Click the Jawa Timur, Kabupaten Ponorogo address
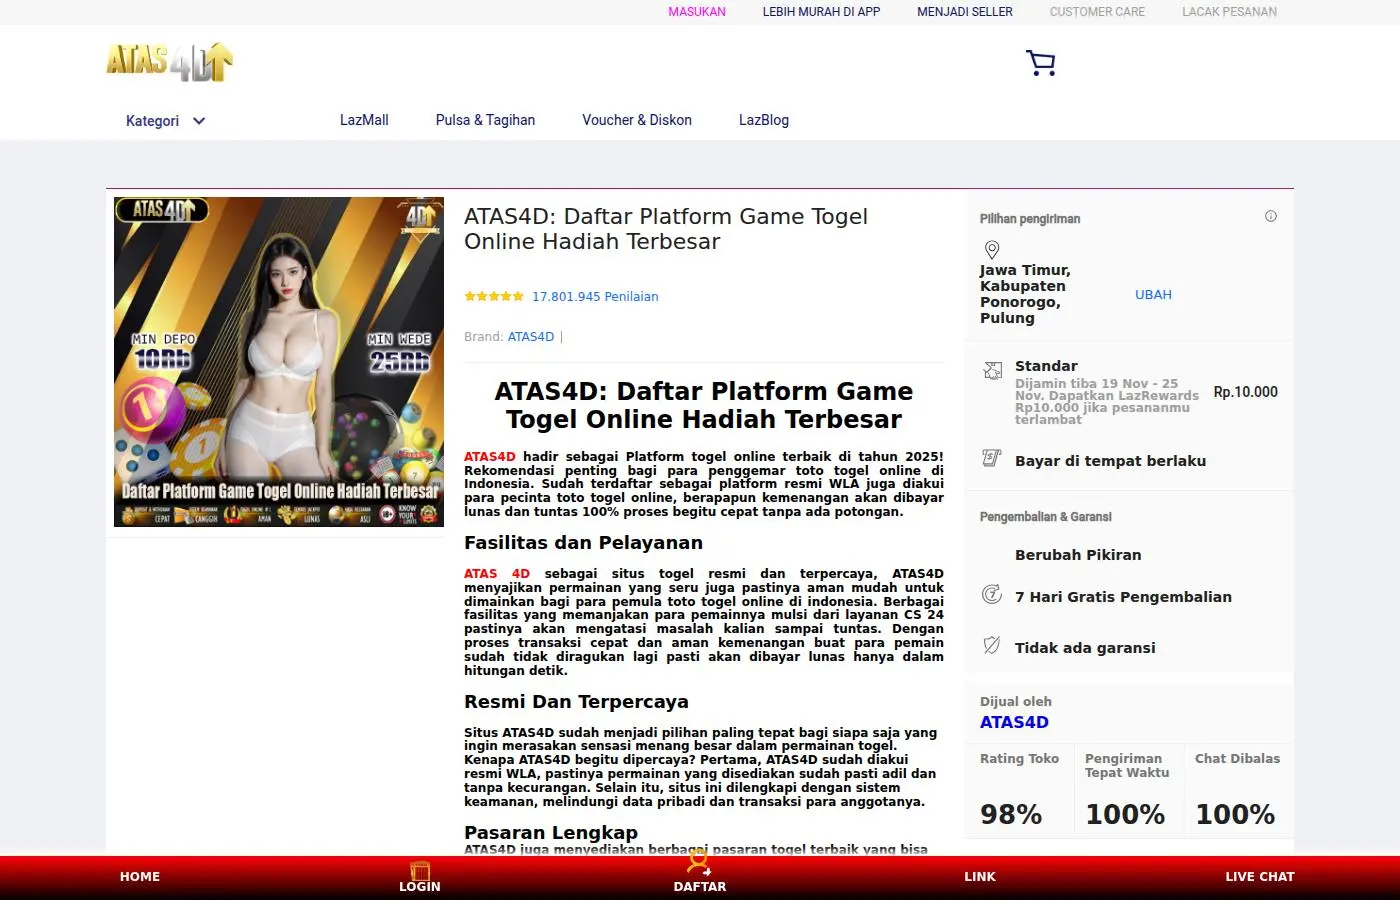The height and width of the screenshot is (900, 1400). [1025, 294]
